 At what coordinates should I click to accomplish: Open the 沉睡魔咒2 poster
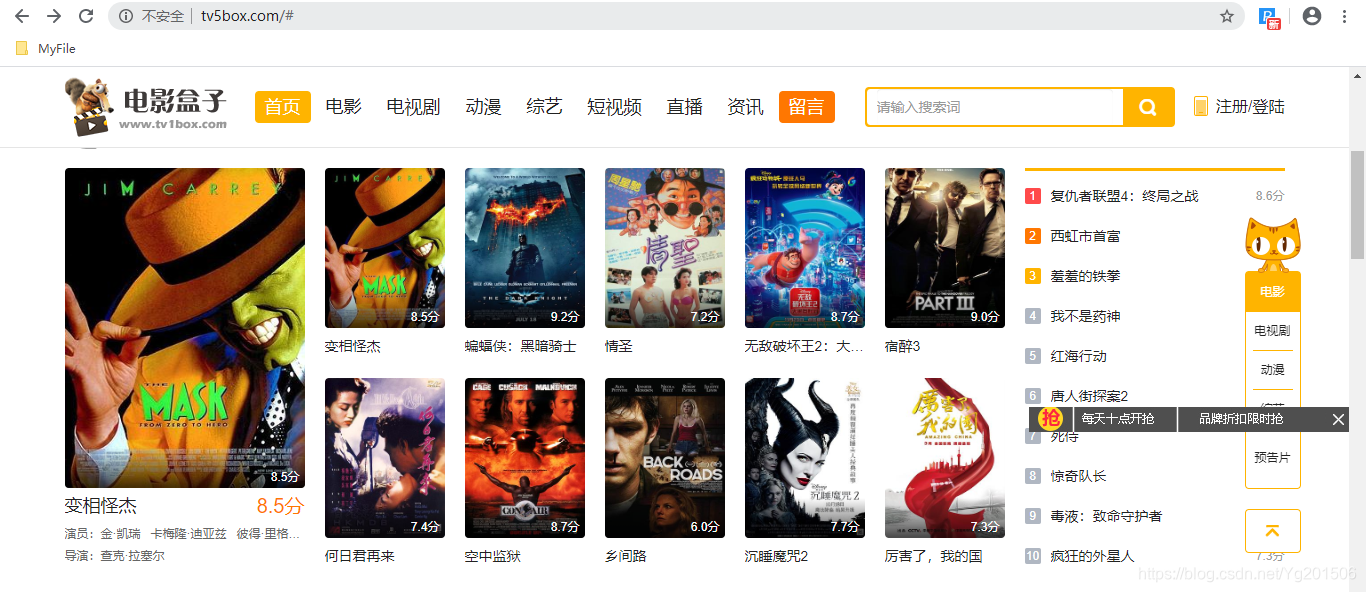tap(805, 458)
